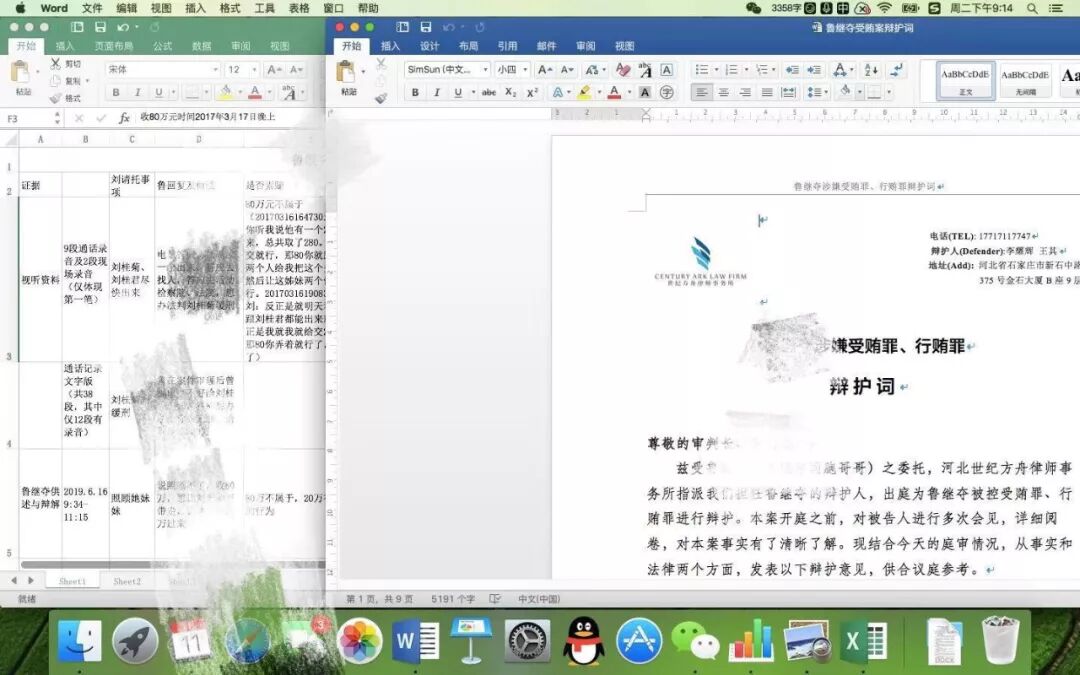1080x675 pixels.
Task: Toggle bold in Word ribbon
Action: [x=415, y=92]
